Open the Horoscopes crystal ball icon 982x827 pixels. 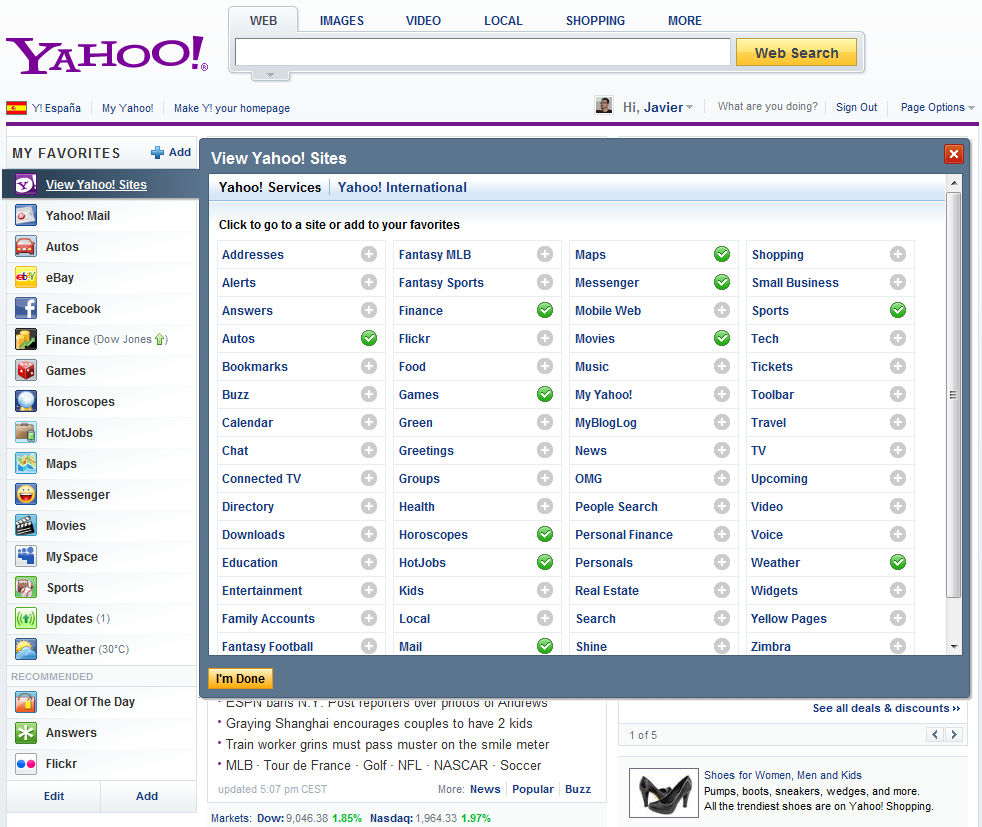[x=26, y=401]
